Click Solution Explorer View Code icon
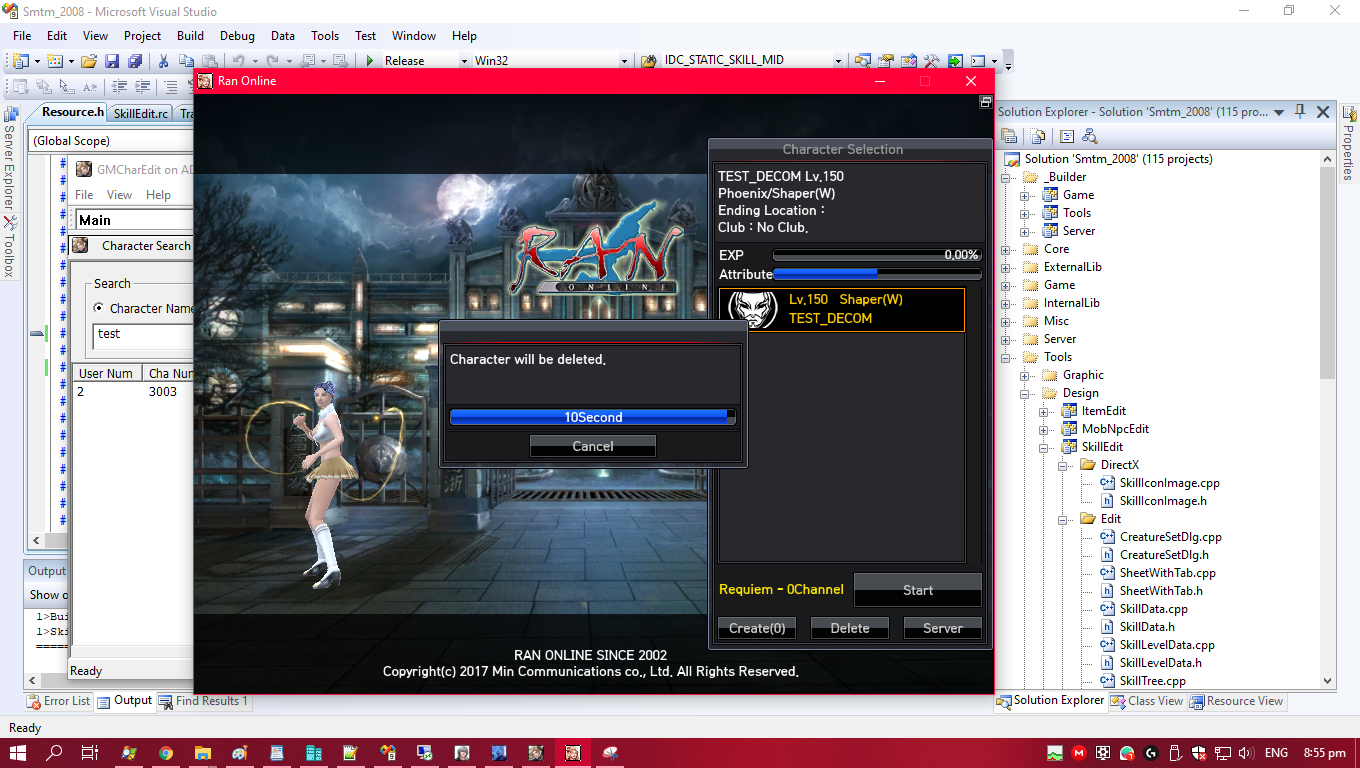The height and width of the screenshot is (768, 1360). [1067, 136]
